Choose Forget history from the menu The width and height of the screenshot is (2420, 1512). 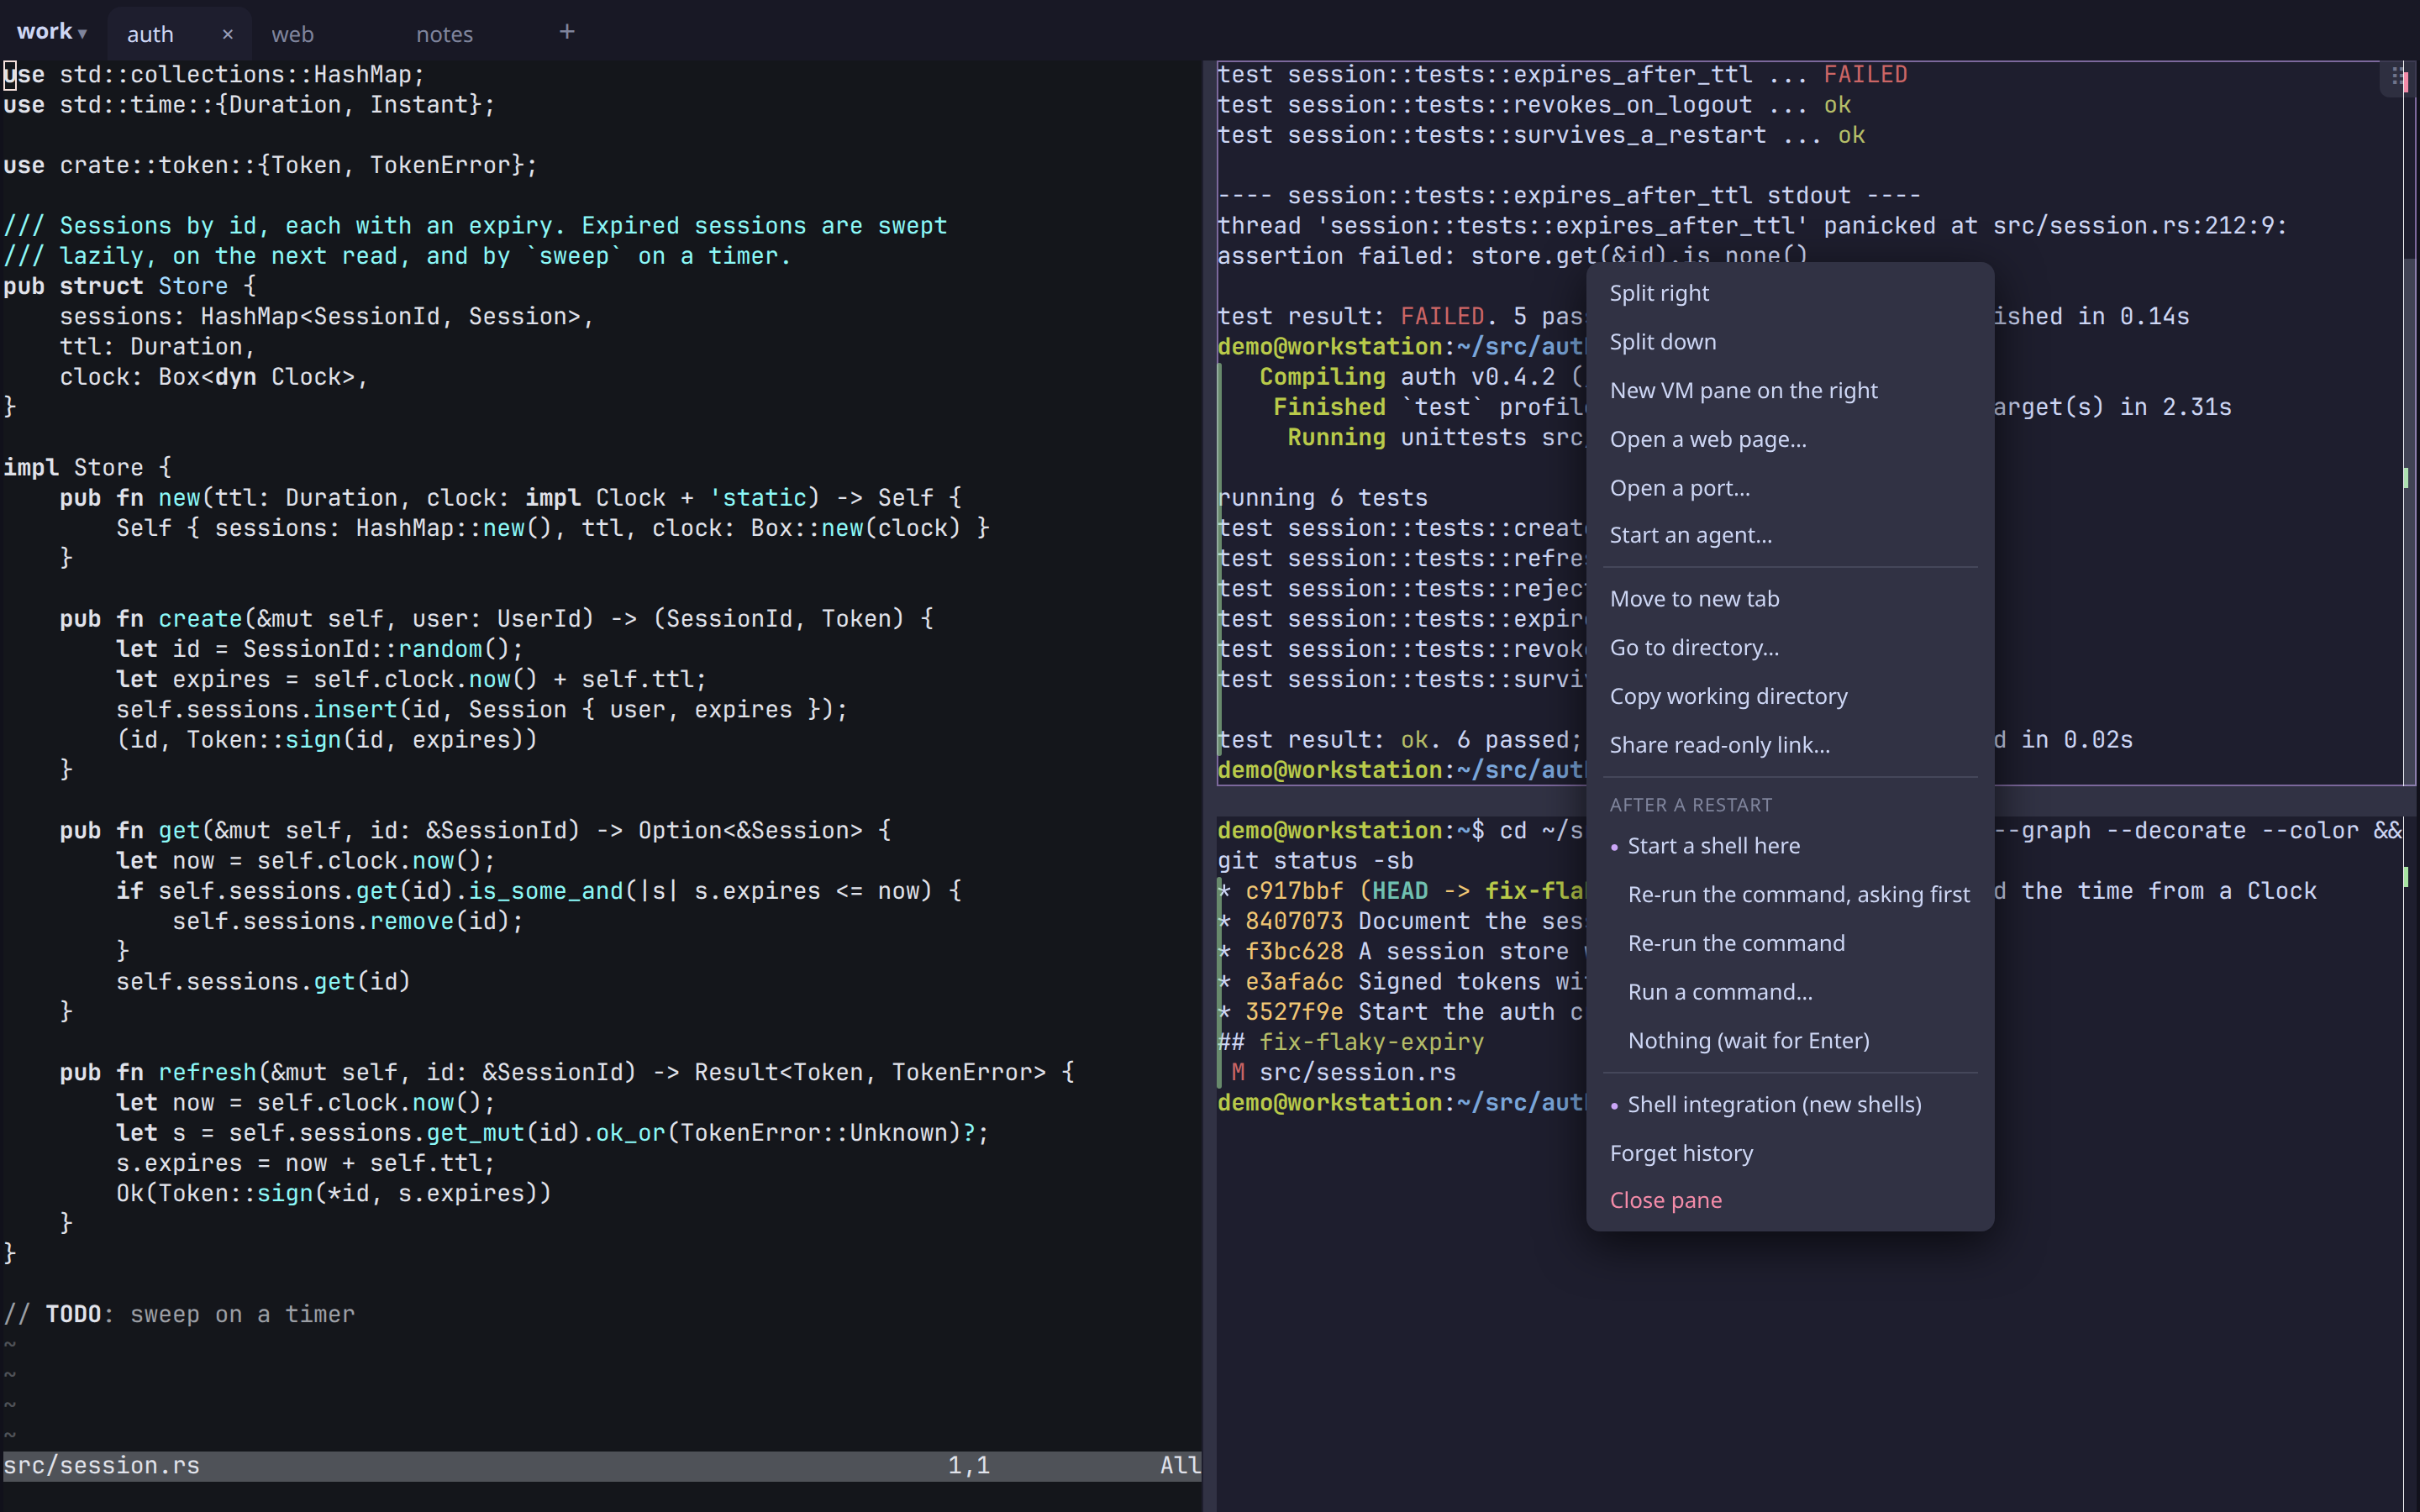click(1790, 1153)
